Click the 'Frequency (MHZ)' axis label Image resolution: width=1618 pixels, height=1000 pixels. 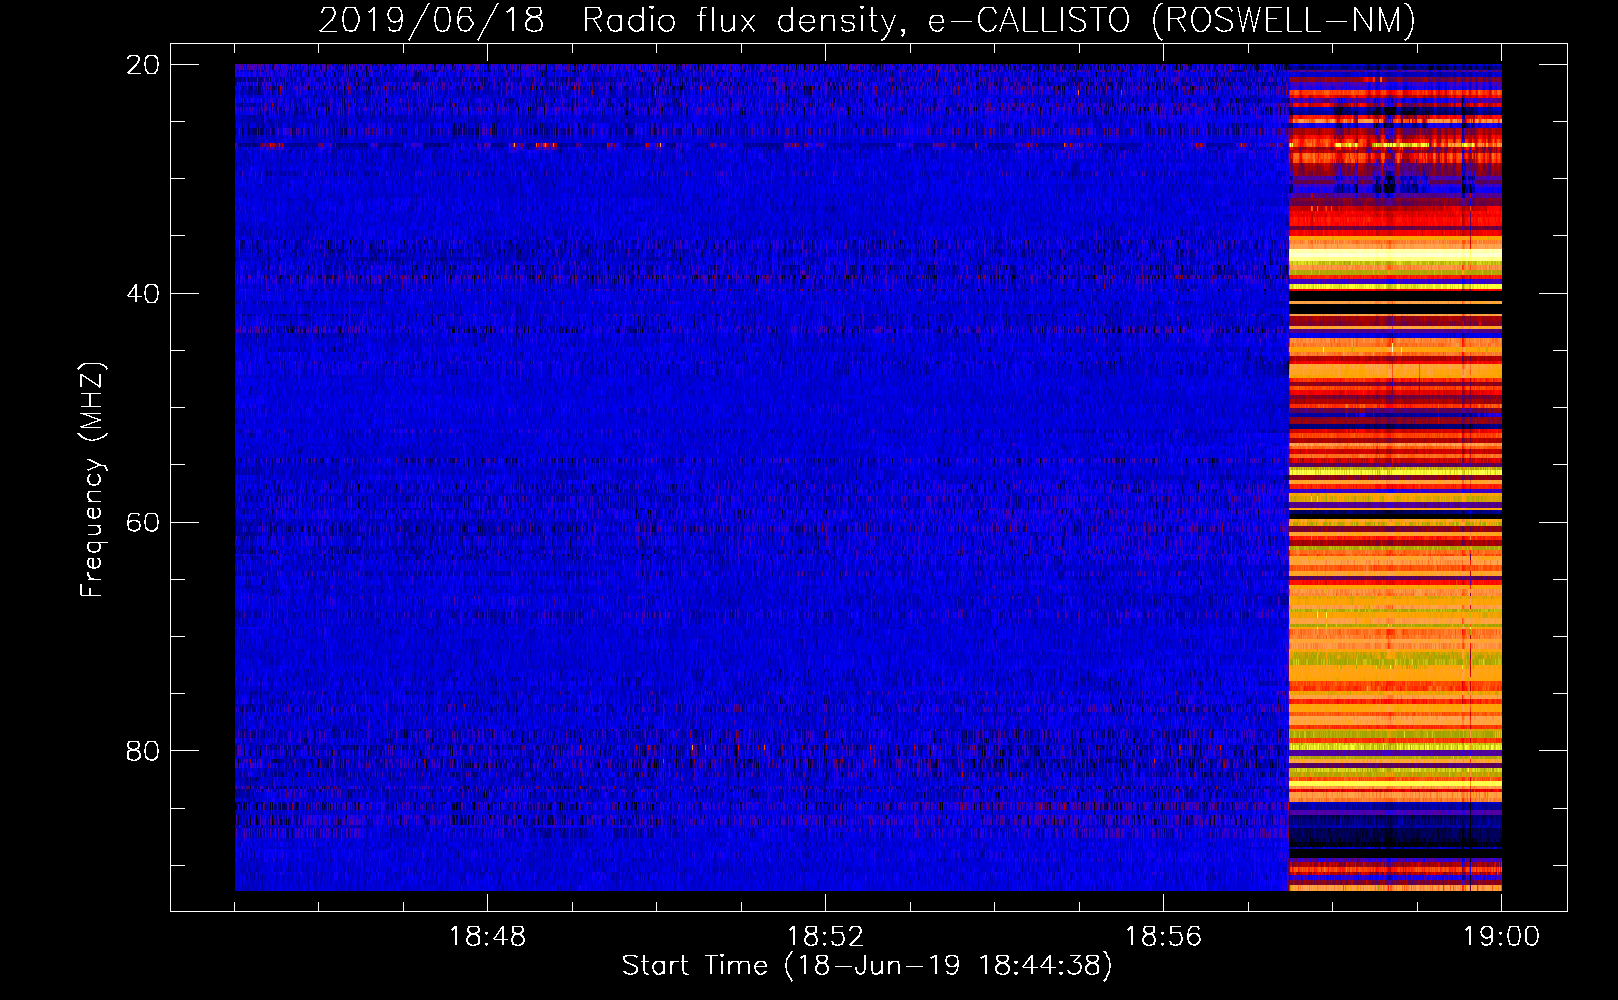[92, 480]
